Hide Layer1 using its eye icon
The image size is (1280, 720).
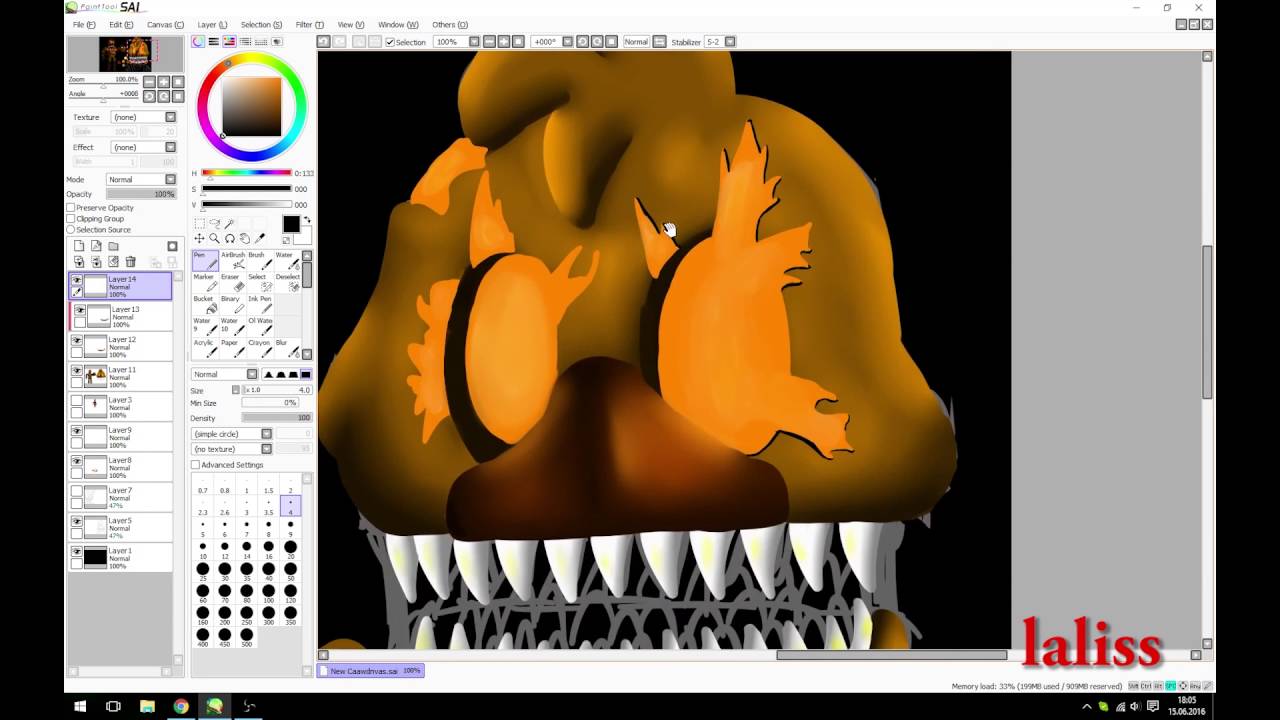click(x=77, y=551)
